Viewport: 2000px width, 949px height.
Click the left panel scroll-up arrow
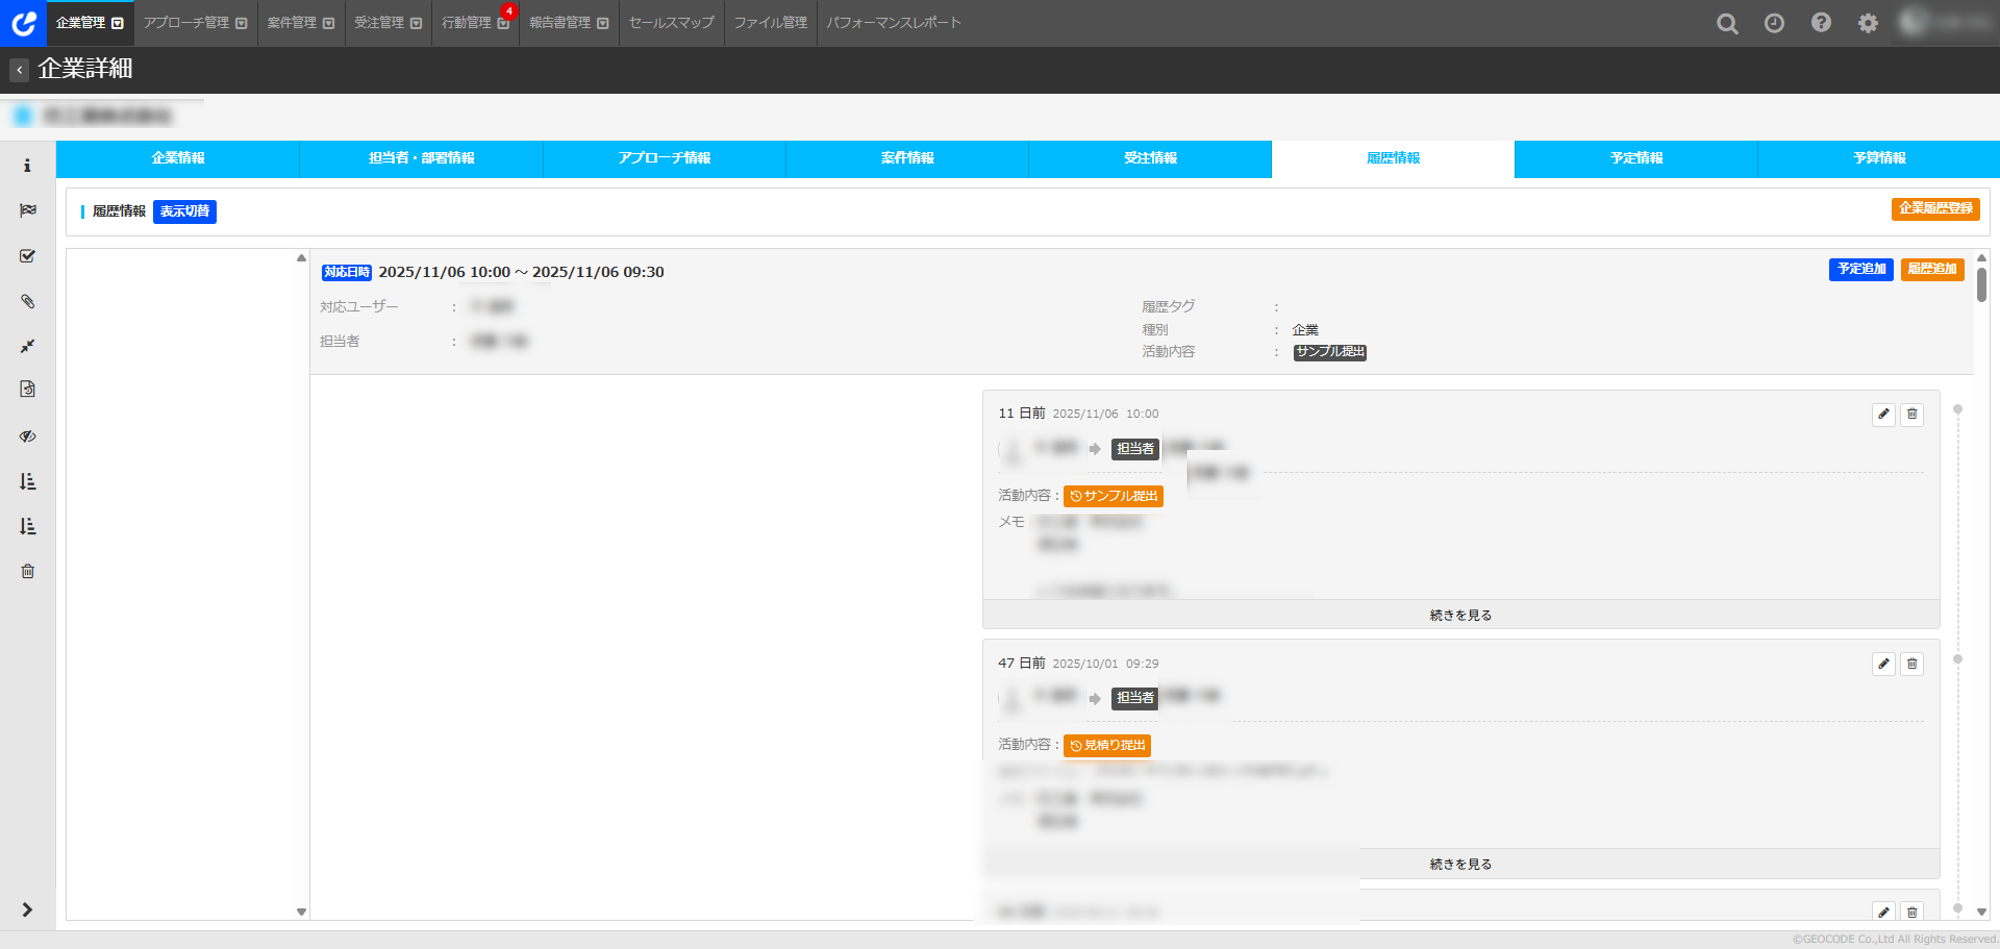coord(301,258)
